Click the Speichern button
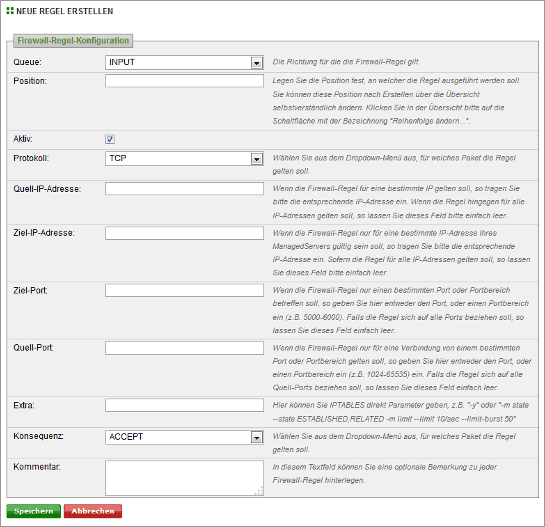 pos(33,511)
